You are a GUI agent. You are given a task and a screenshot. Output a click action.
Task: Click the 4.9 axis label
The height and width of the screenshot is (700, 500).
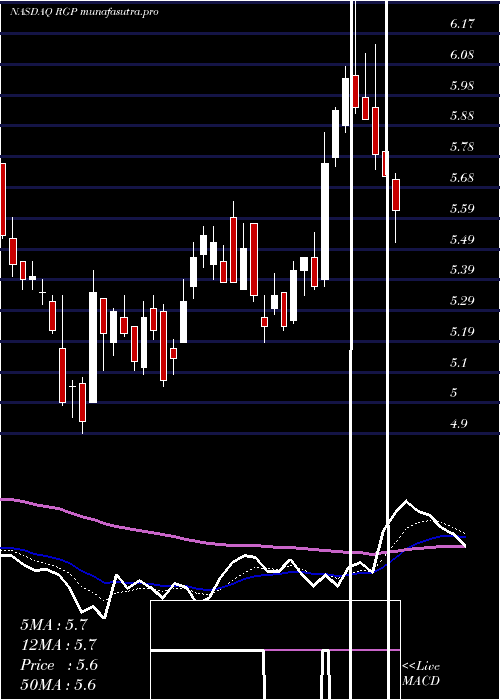tap(458, 424)
